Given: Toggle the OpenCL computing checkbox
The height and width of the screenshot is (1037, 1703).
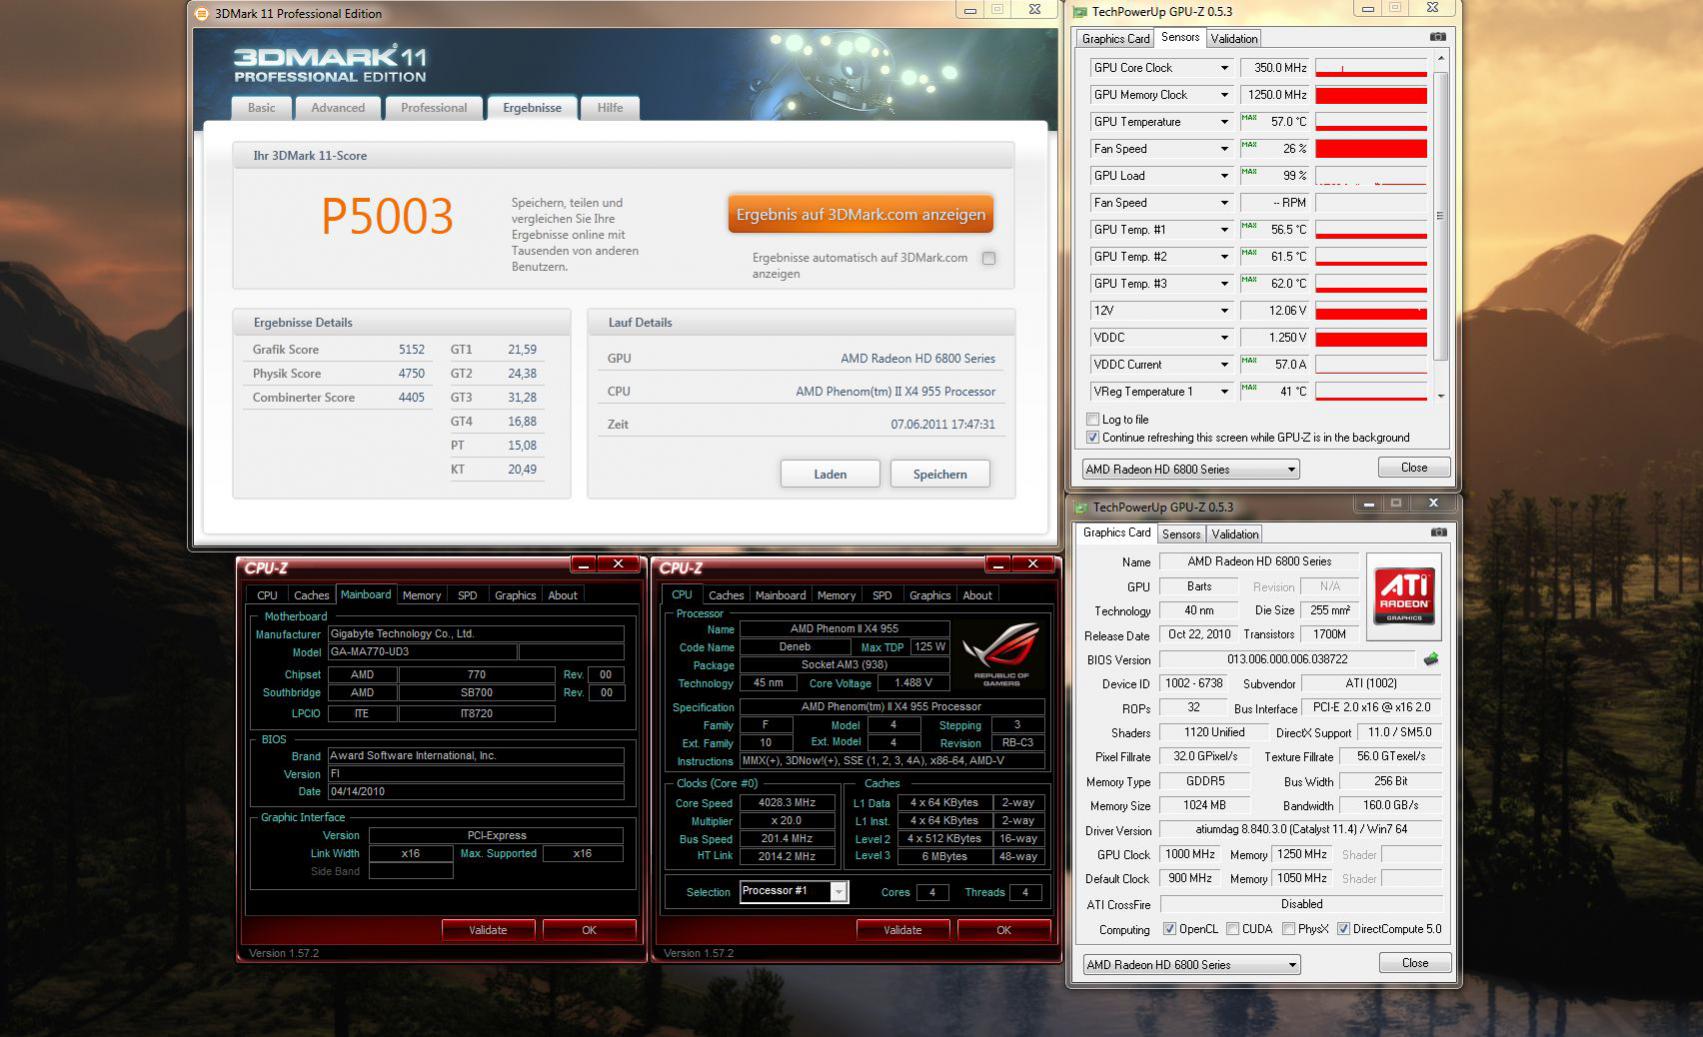Looking at the screenshot, I should click(1169, 929).
